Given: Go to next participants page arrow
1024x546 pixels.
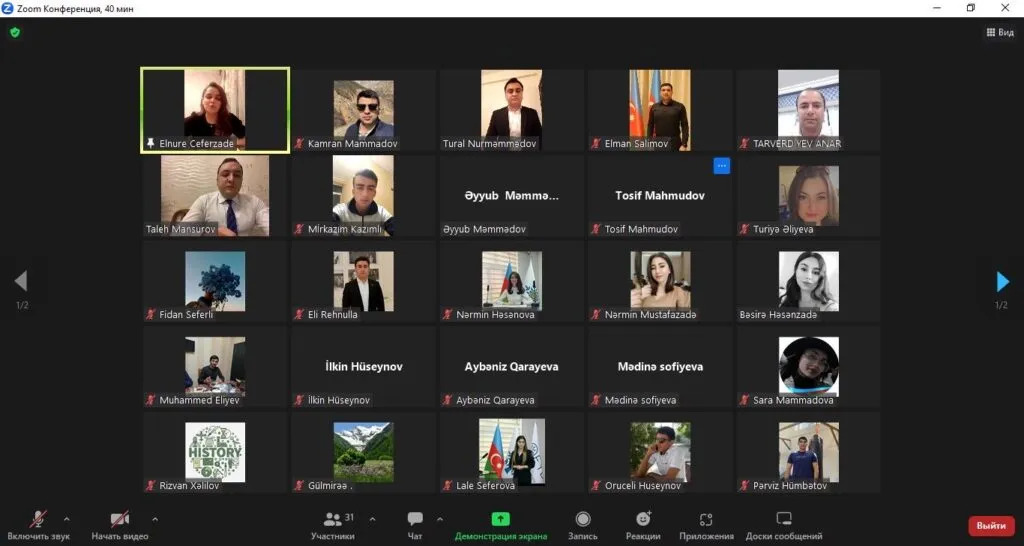Looking at the screenshot, I should [x=1002, y=281].
